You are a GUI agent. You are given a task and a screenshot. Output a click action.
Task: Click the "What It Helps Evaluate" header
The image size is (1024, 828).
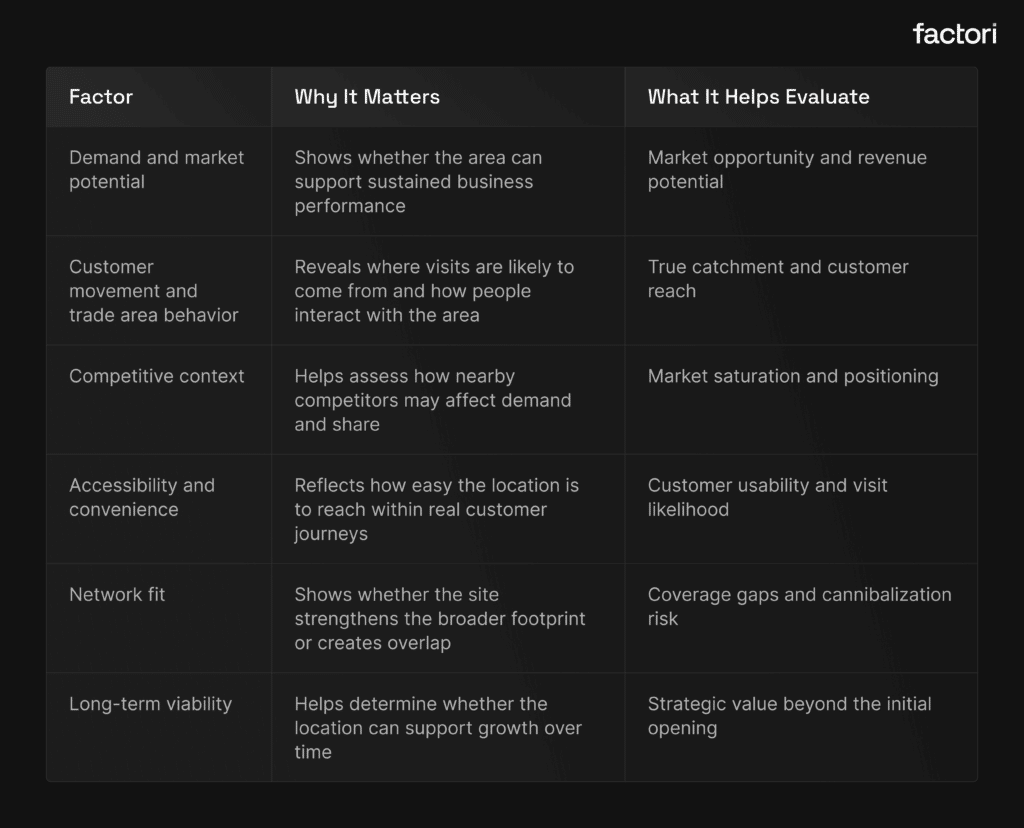tap(758, 97)
